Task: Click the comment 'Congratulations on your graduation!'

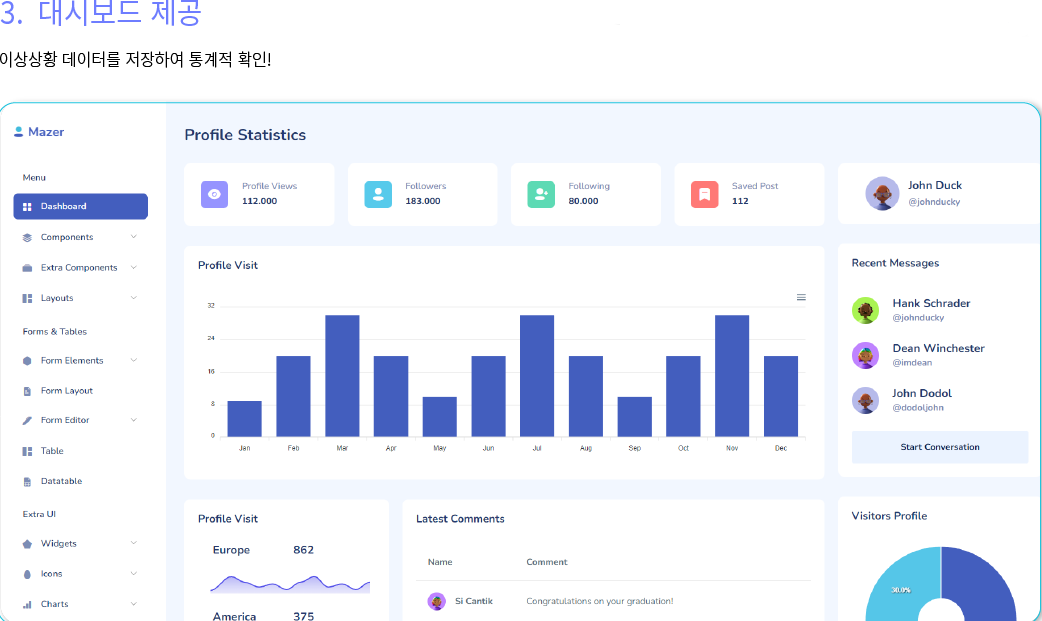Action: click(599, 601)
